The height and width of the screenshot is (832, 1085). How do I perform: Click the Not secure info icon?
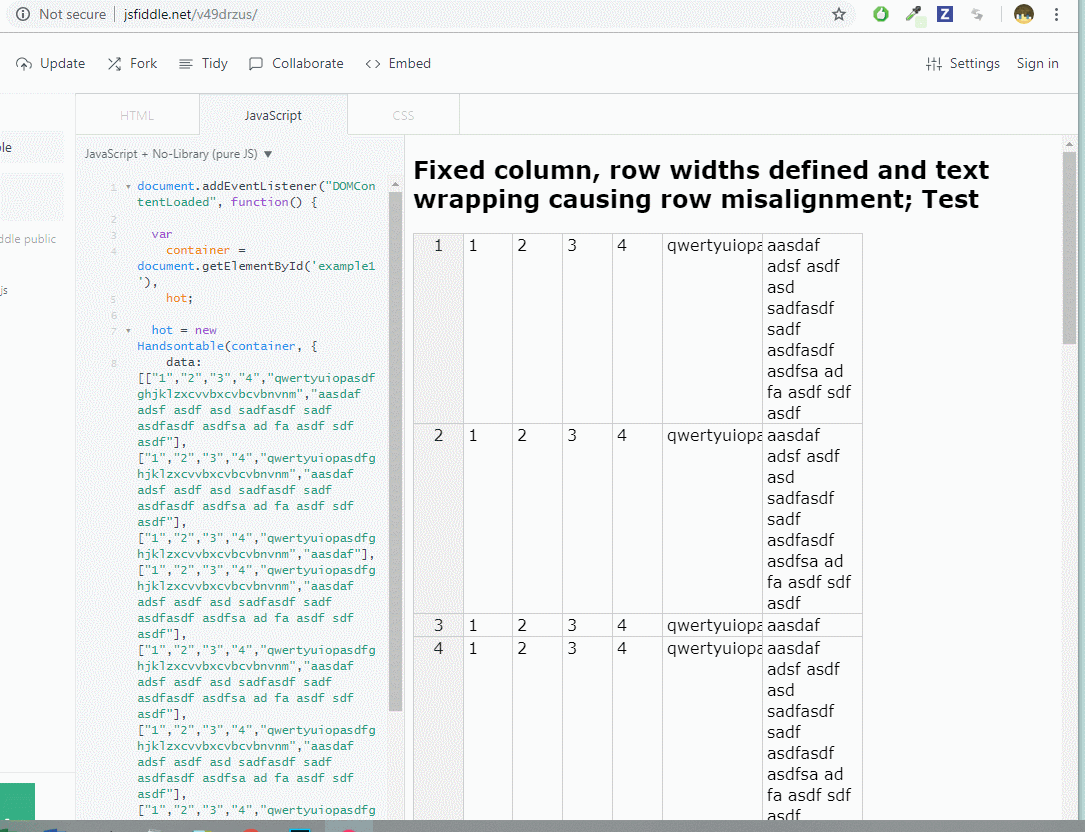(24, 14)
